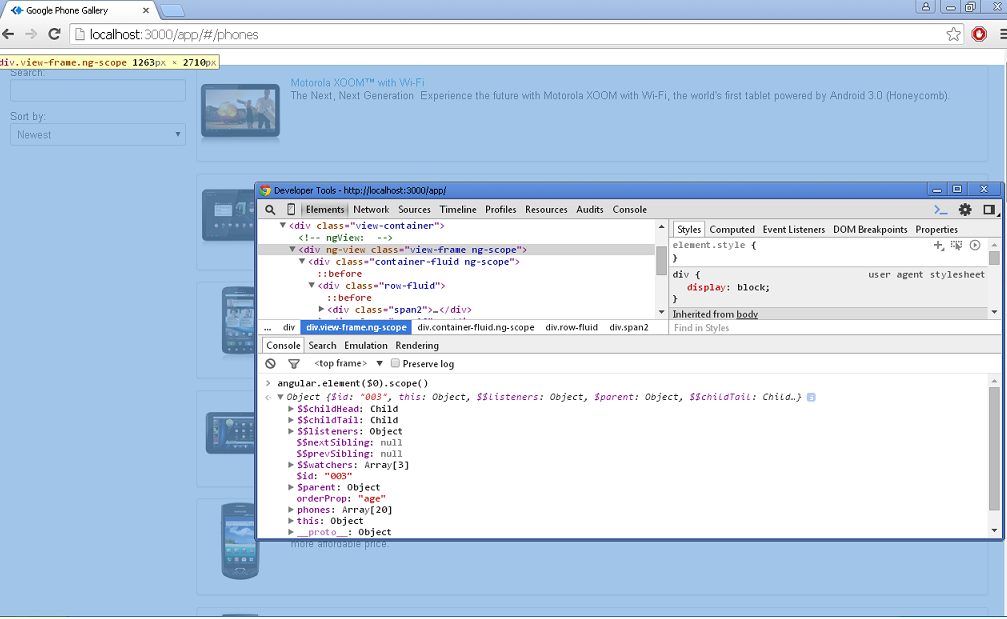The width and height of the screenshot is (1007, 619).
Task: Collapse the view-frame ng-scope div node
Action: (x=292, y=250)
